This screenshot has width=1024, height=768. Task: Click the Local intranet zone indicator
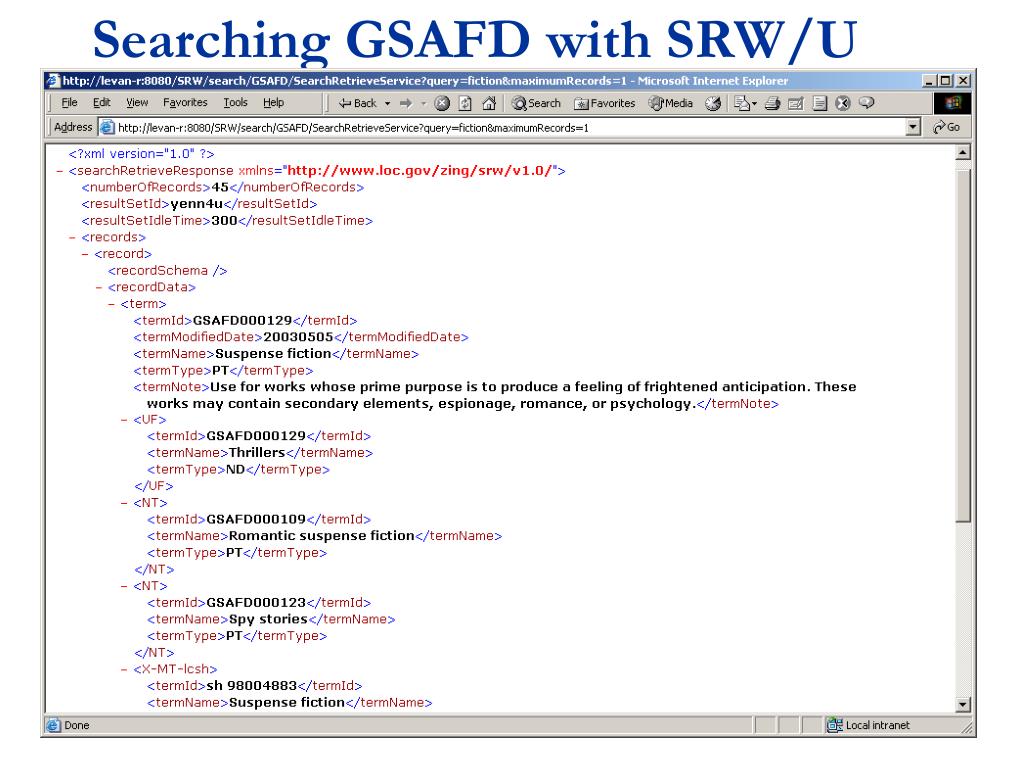click(x=869, y=726)
